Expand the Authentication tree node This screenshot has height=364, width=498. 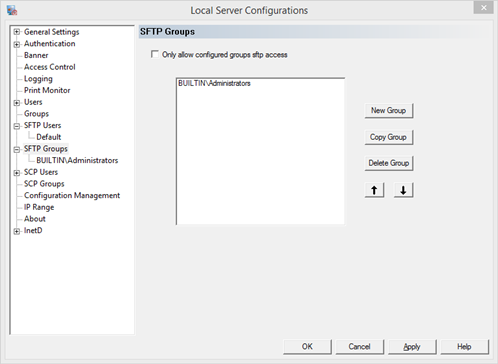(x=17, y=44)
